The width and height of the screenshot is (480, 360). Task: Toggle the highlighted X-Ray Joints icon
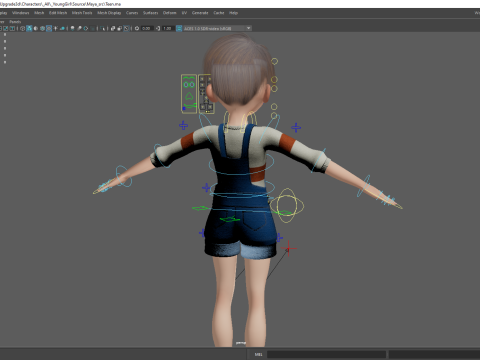click(126, 28)
